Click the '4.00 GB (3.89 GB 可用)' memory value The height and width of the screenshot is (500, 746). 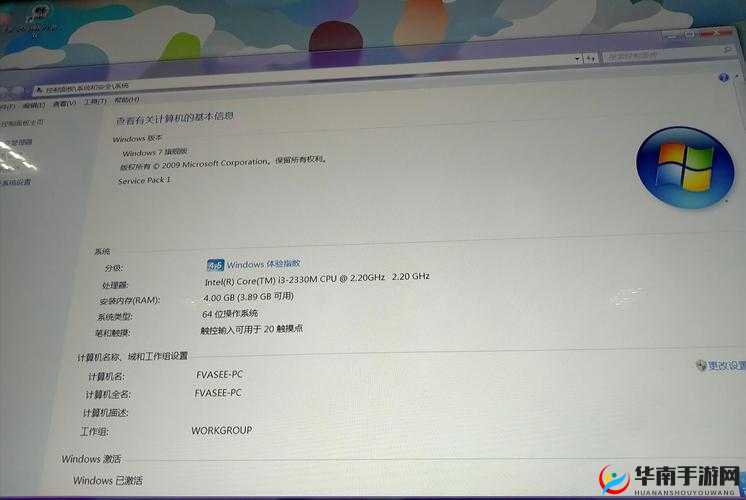click(x=249, y=297)
